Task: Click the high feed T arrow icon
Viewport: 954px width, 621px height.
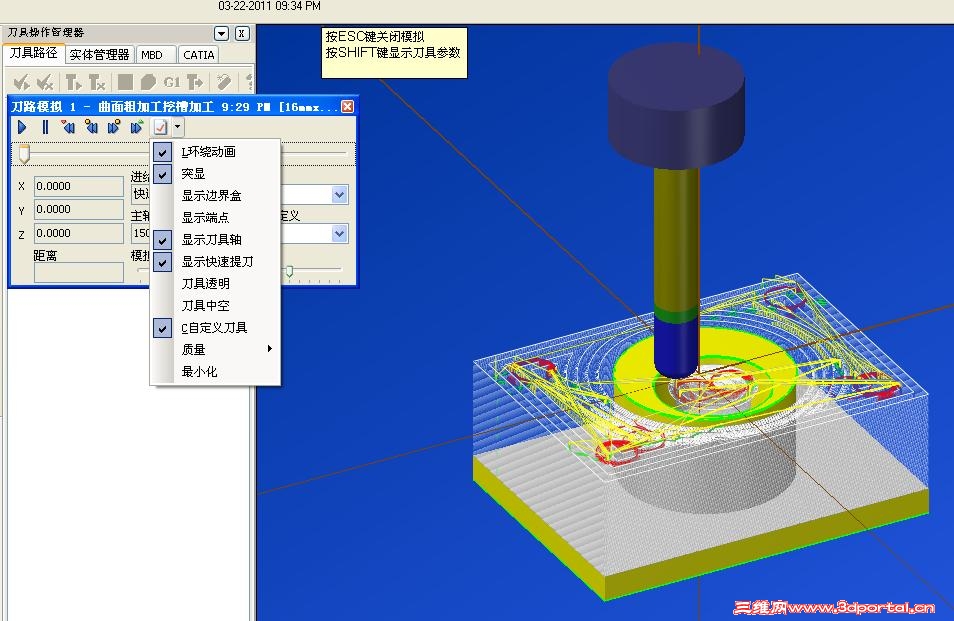Action: click(x=195, y=82)
